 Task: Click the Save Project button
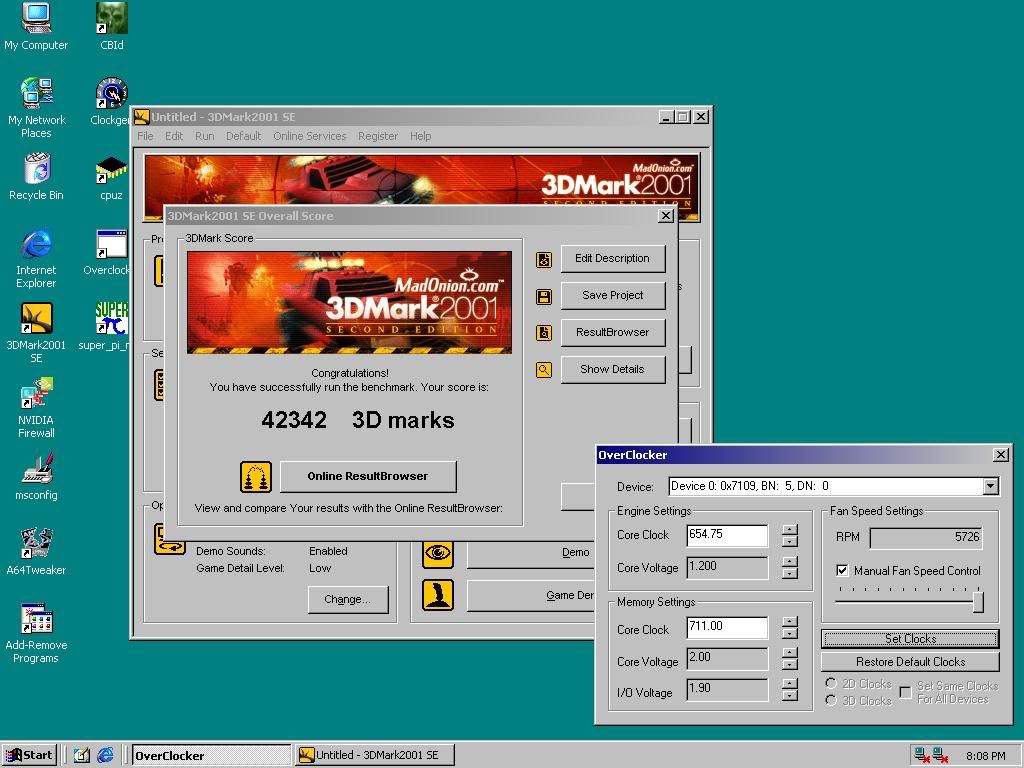coord(613,295)
